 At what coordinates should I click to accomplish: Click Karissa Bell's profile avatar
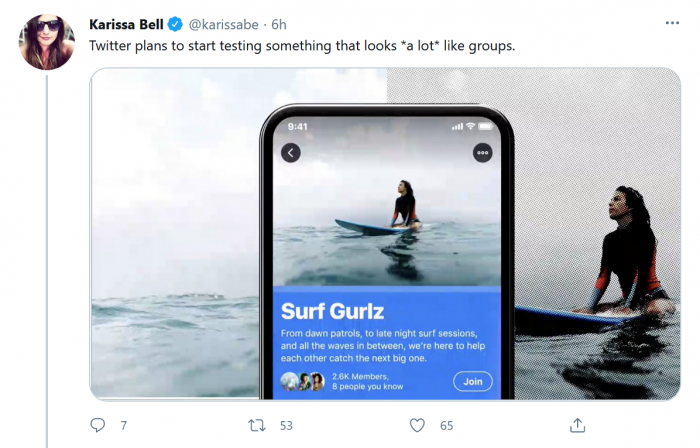pos(47,42)
